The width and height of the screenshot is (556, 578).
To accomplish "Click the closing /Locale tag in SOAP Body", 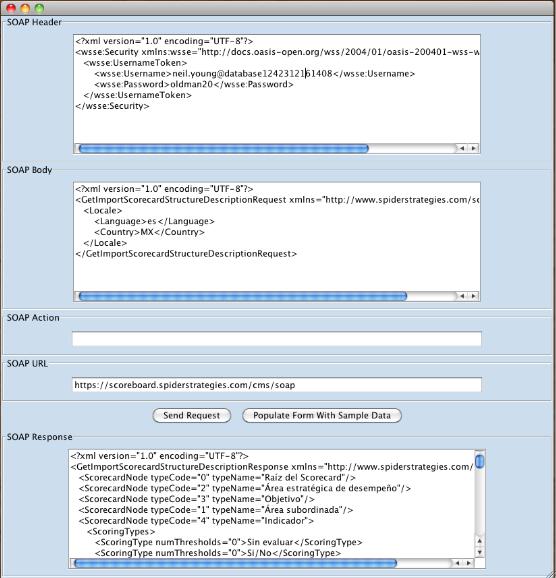I will (105, 243).
